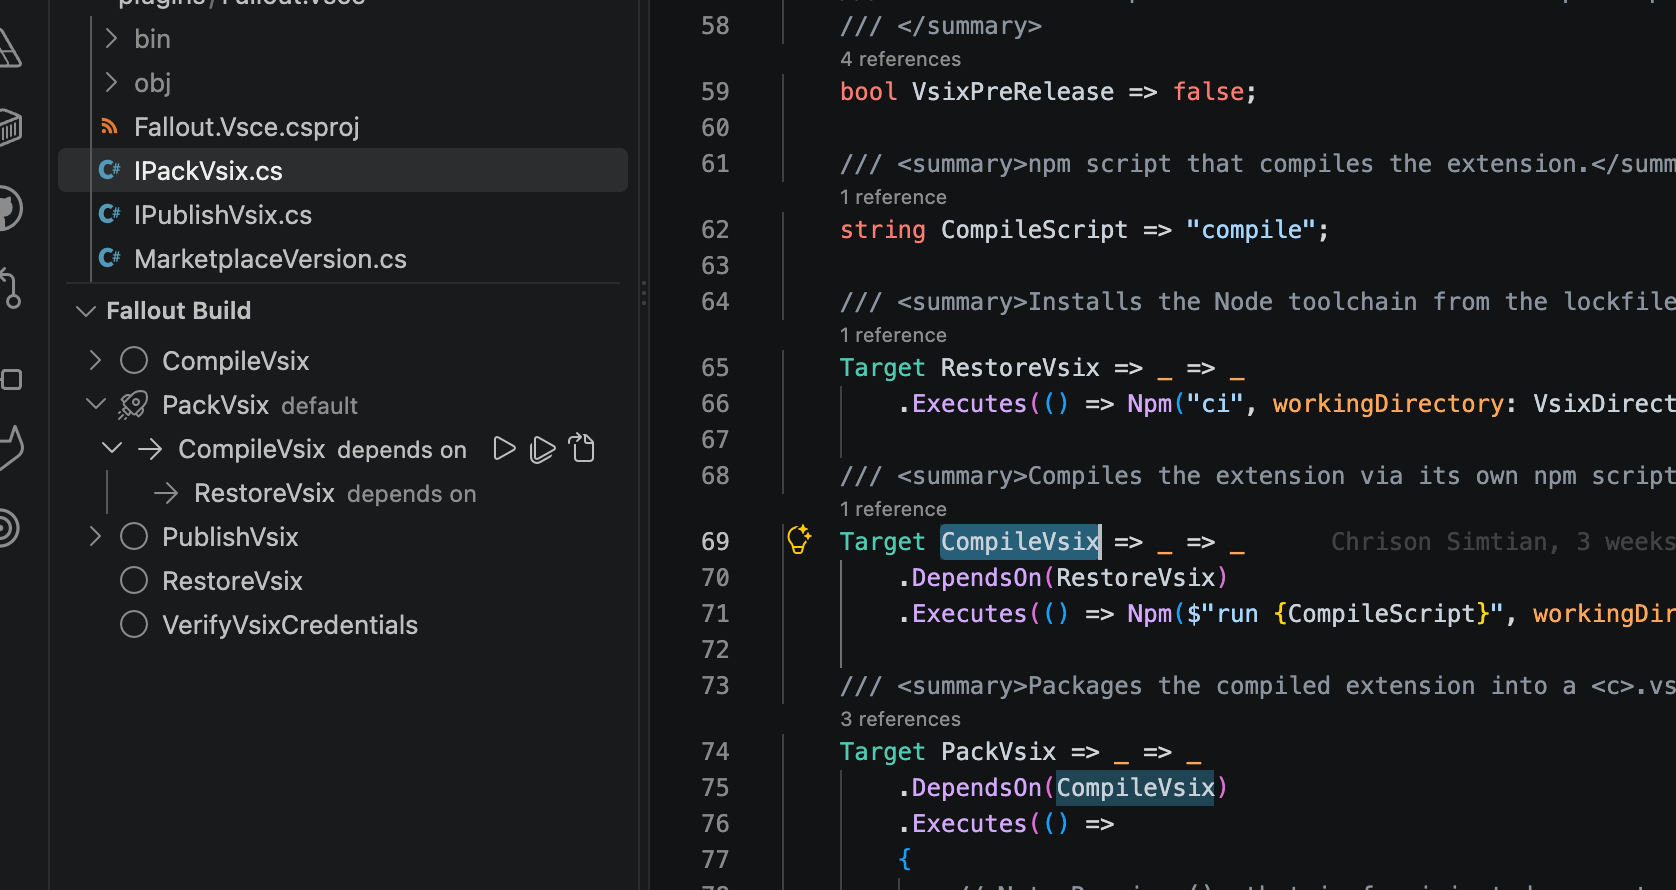Click the go-to-file icon beside CompileVsix depends on
The image size is (1676, 890).
pos(582,448)
